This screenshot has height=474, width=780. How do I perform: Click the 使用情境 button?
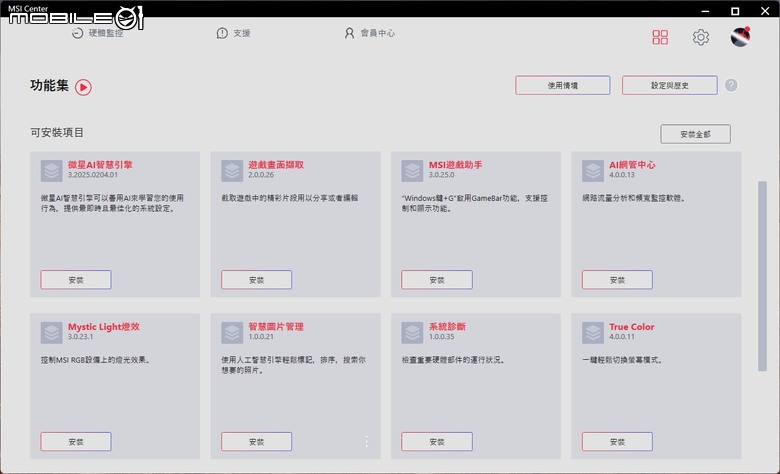563,85
